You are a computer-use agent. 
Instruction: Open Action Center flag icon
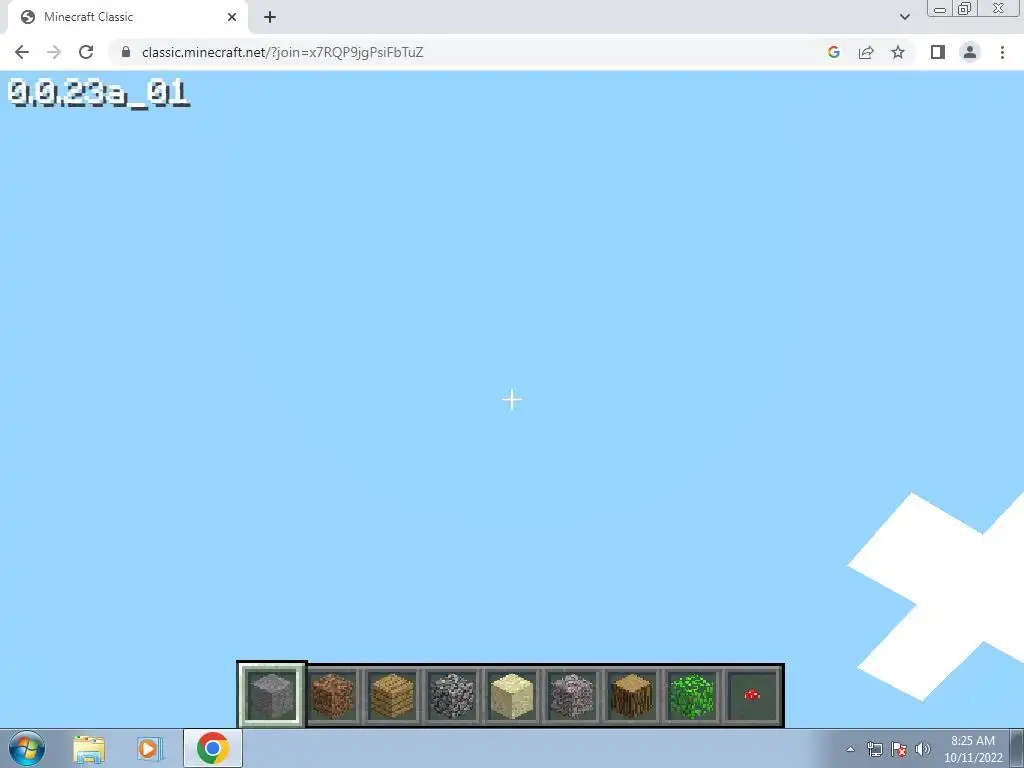(899, 749)
